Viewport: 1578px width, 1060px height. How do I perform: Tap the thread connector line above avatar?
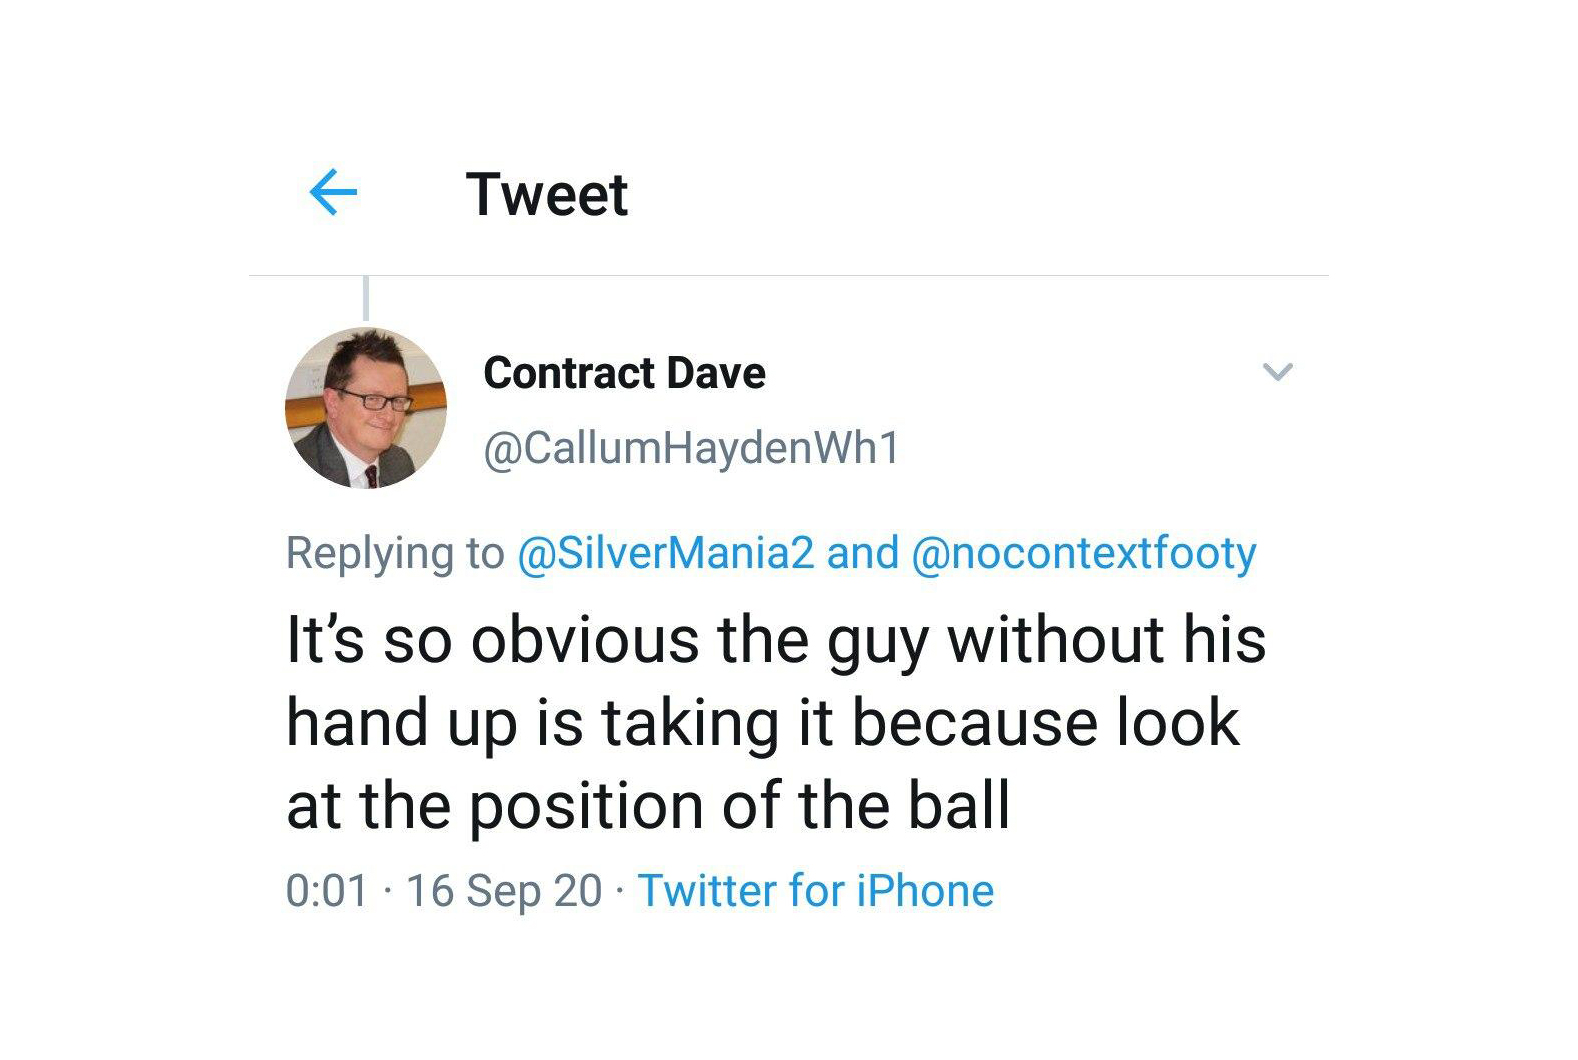pos(366,298)
